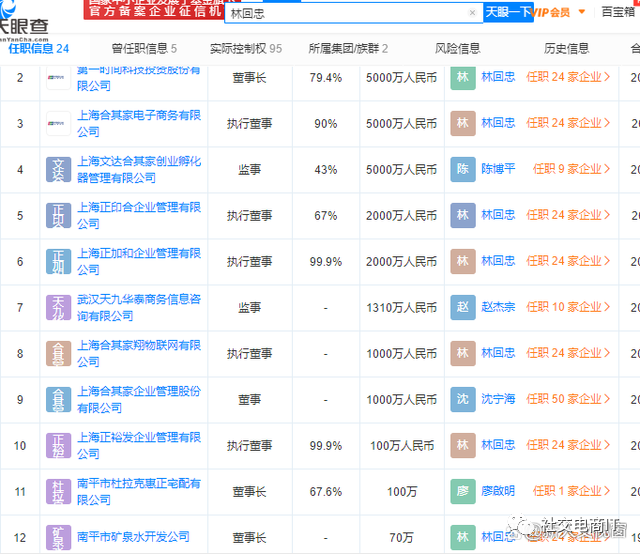Click the 矿泉 company logo icon
This screenshot has height=554, width=640.
pos(58,537)
